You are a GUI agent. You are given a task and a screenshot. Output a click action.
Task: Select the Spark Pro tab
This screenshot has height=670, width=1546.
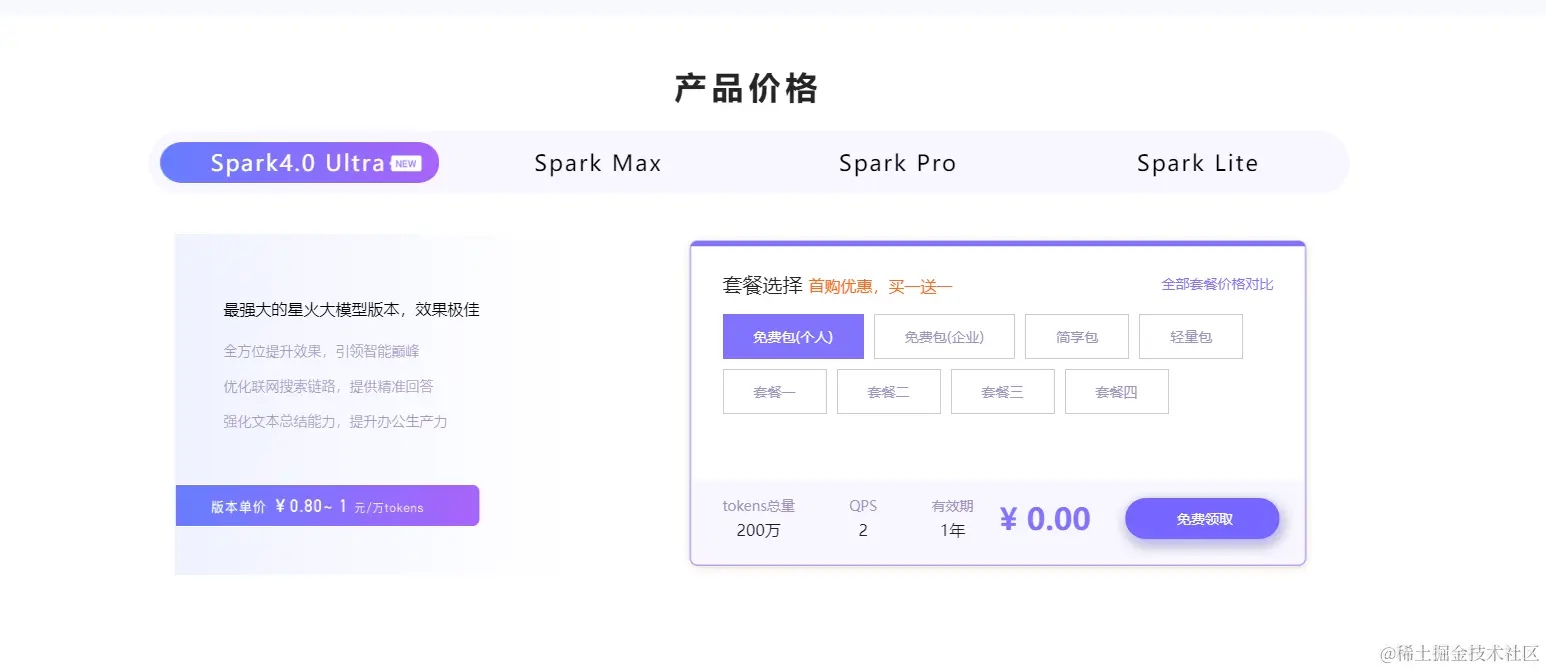pyautogui.click(x=897, y=163)
